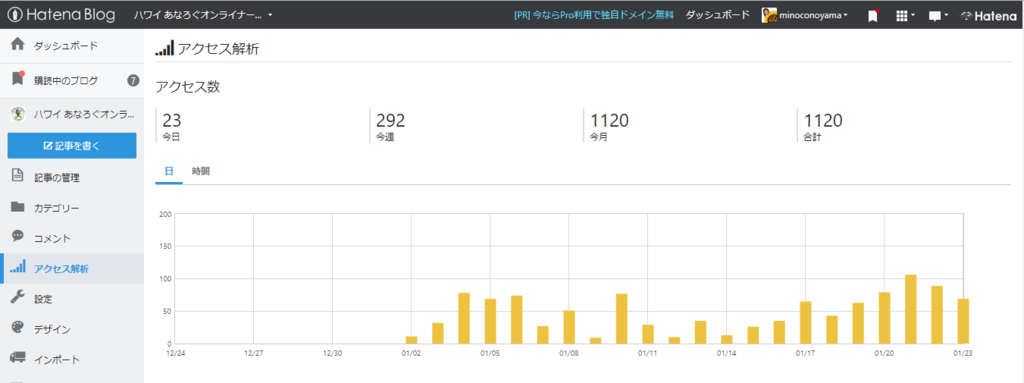Click the Hatena Blog logo
Screen dimensions: 1024x383
(61, 14)
